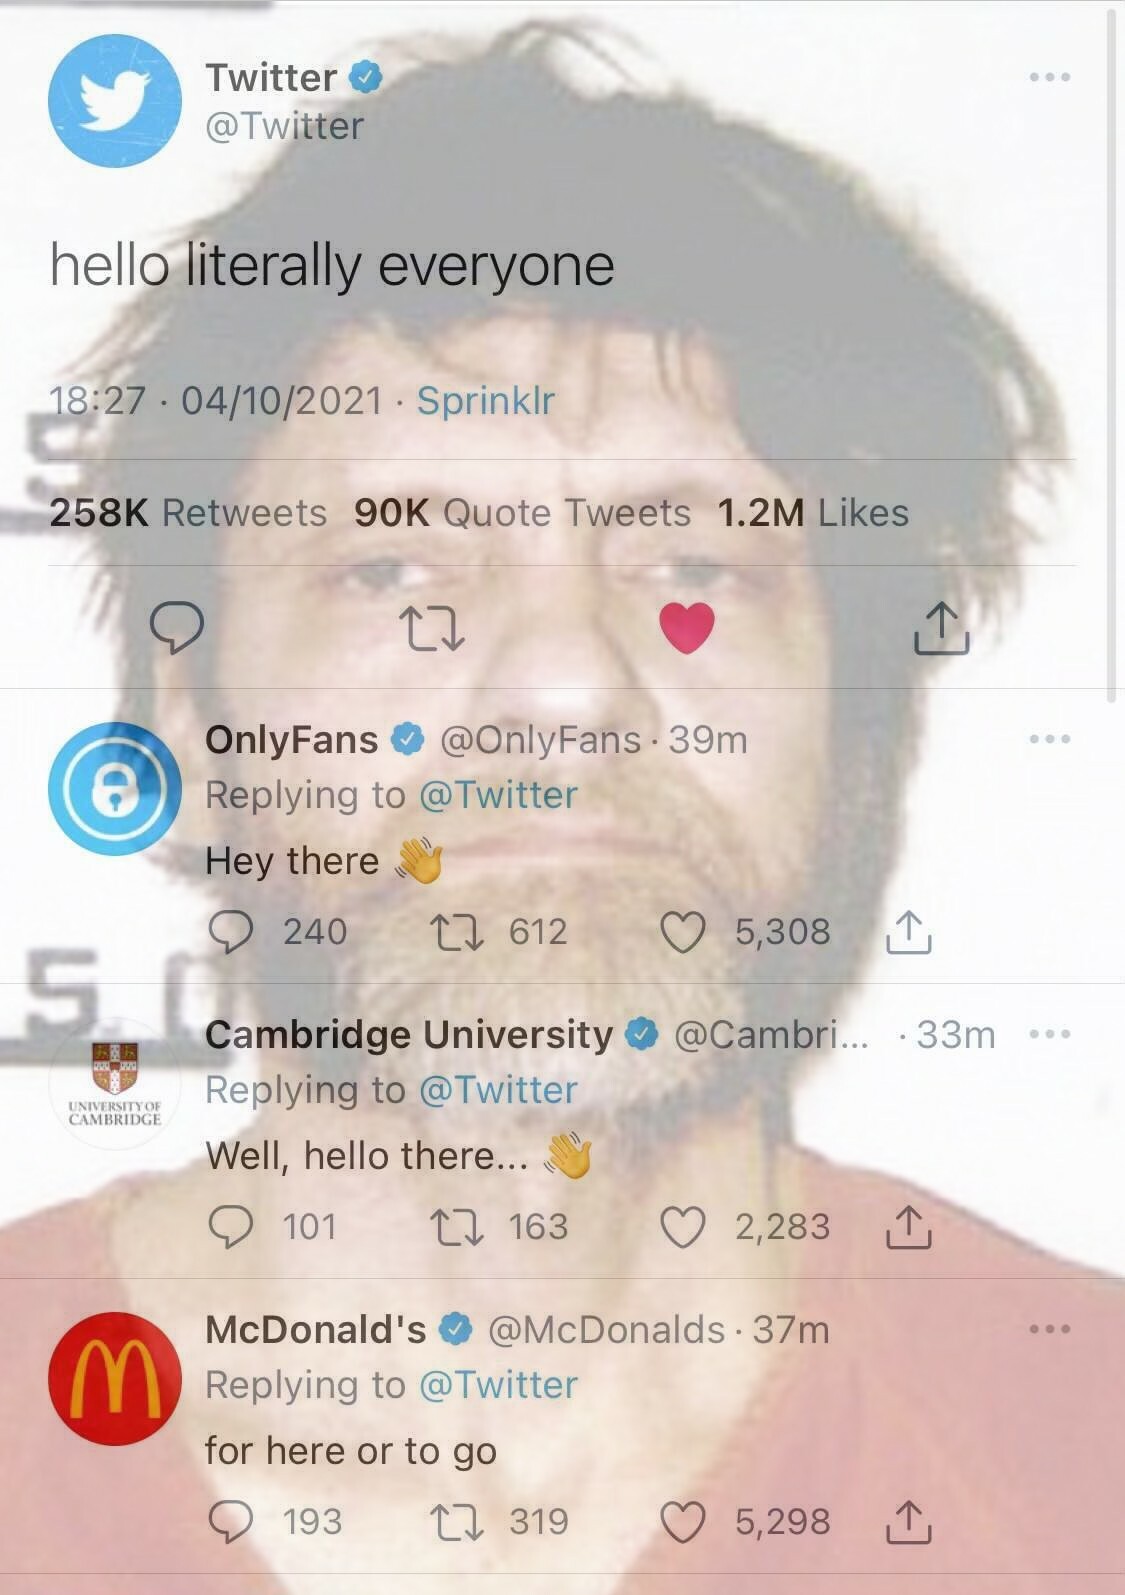
Task: Like the Cambridge University reply
Action: click(x=684, y=1227)
